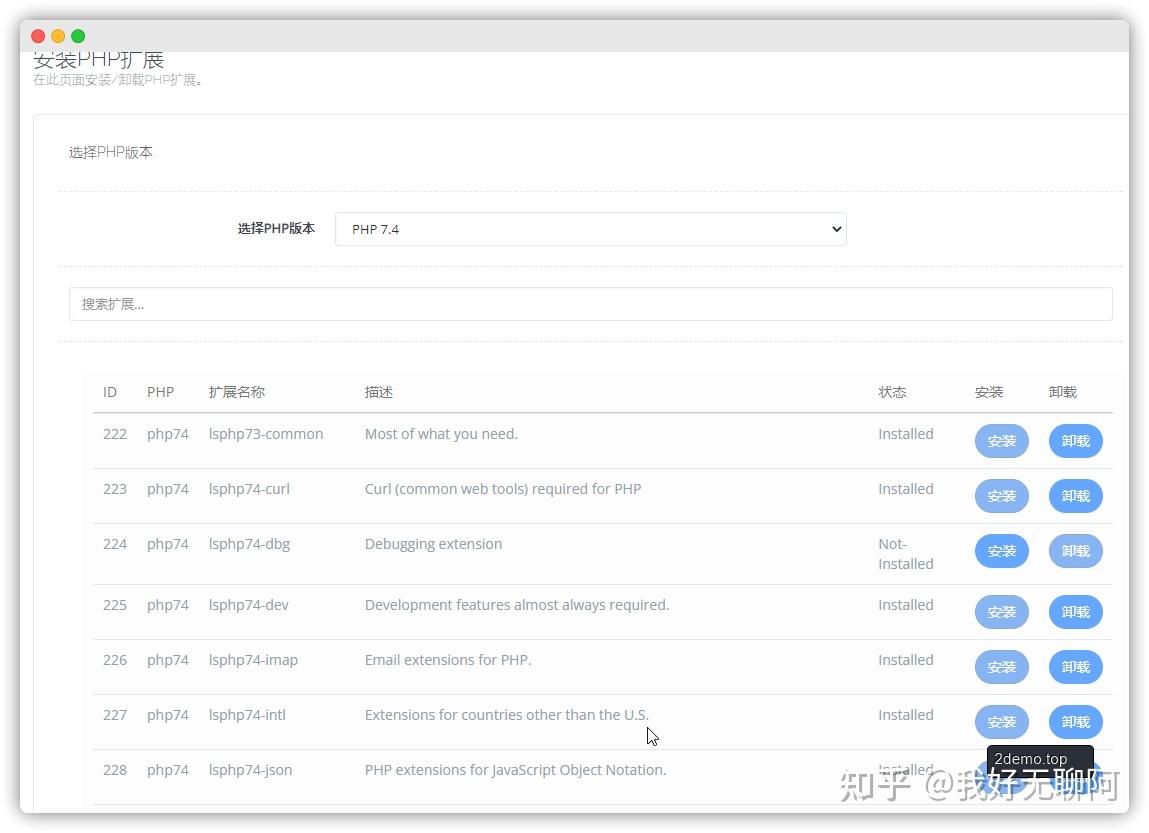Install lsphp74-intl extension
The height and width of the screenshot is (833, 1149).
(x=1002, y=722)
